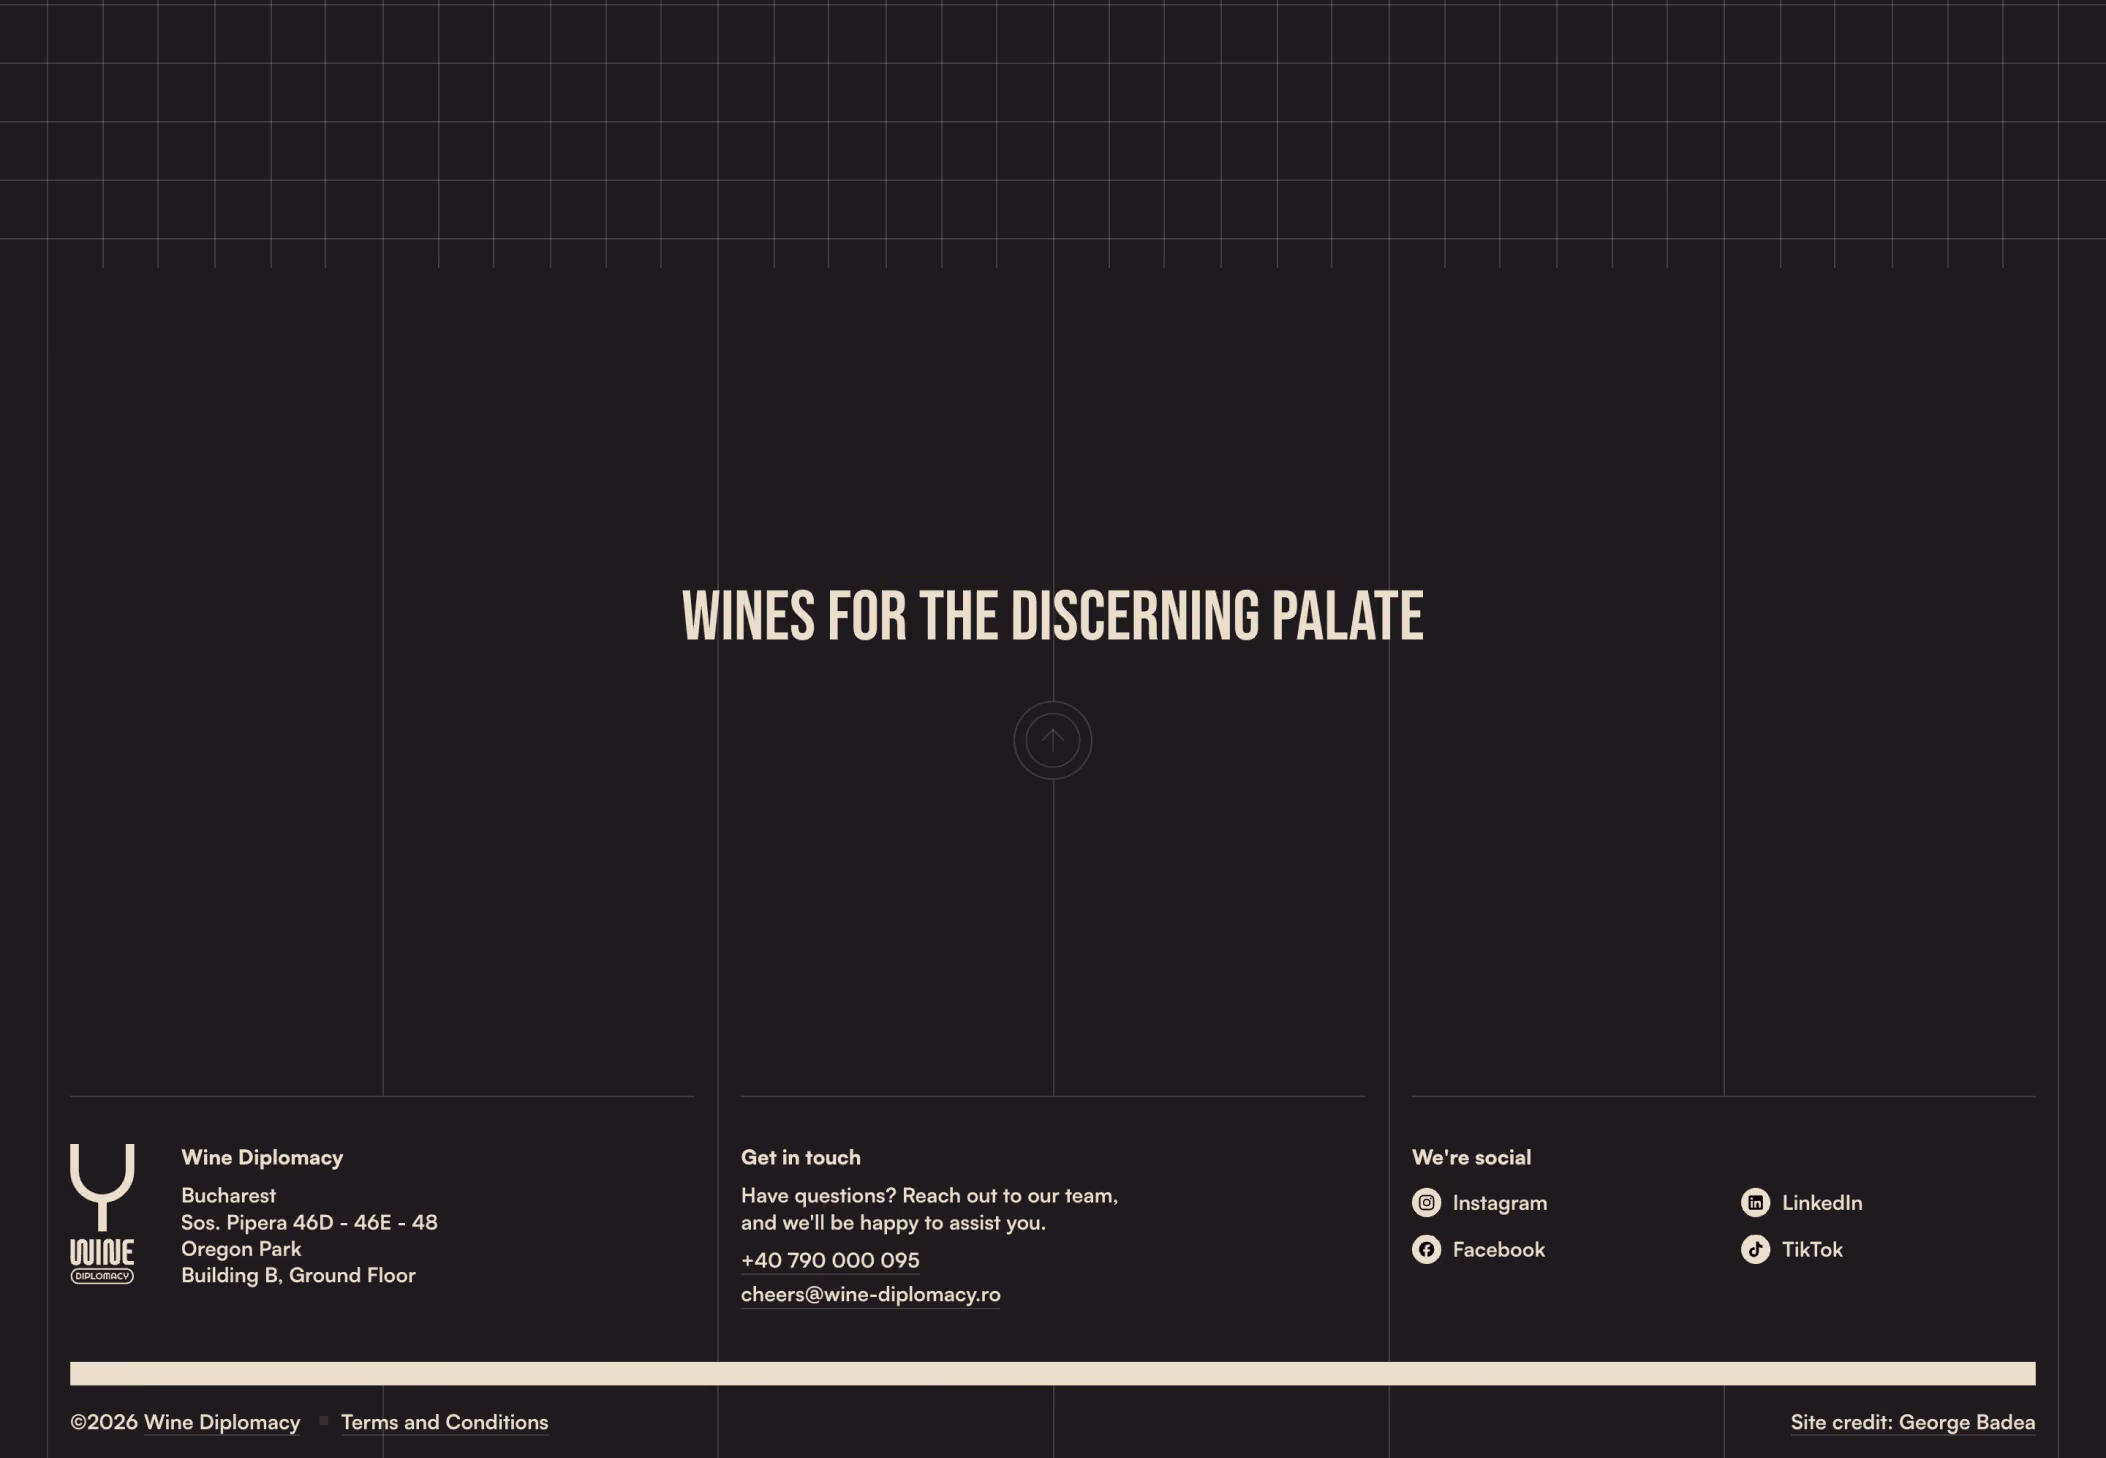Viewport: 2106px width, 1458px height.
Task: Open the TikTok text link
Action: tap(1811, 1249)
